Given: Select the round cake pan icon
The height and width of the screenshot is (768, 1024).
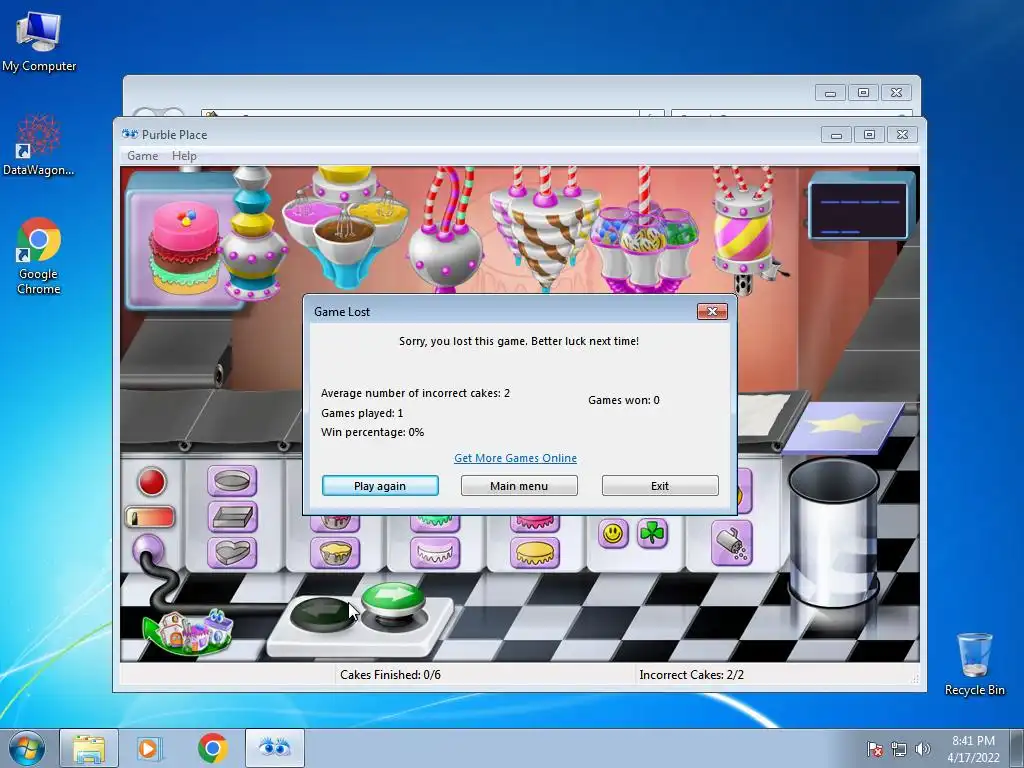Looking at the screenshot, I should [232, 482].
